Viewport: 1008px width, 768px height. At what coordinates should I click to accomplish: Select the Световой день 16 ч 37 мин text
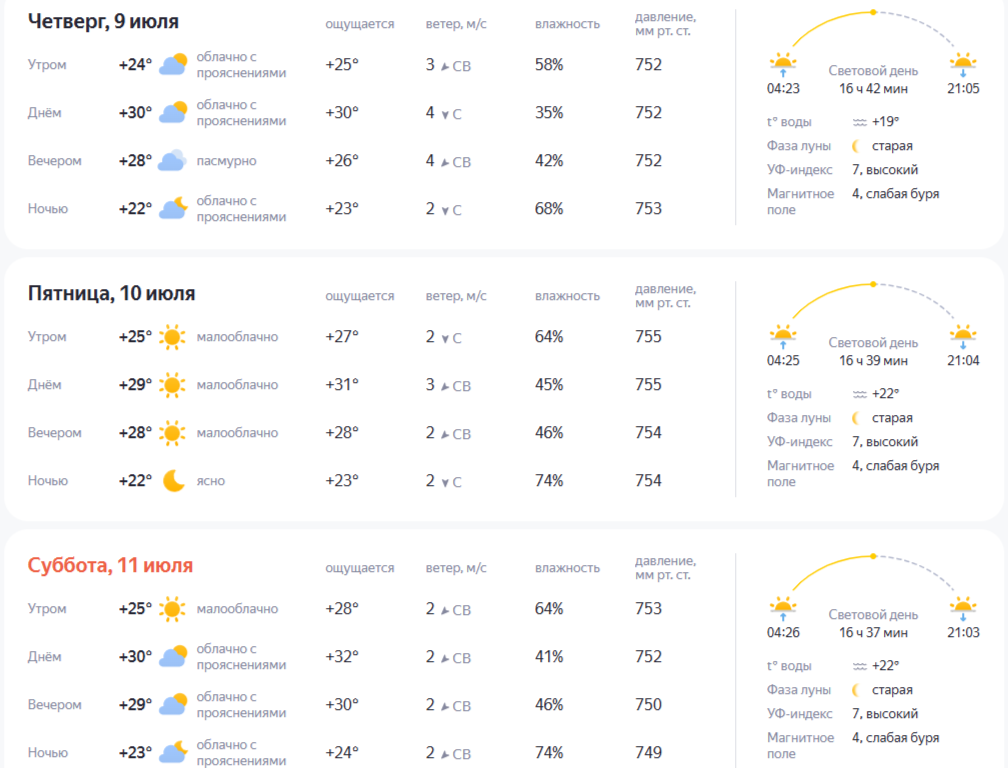click(873, 623)
